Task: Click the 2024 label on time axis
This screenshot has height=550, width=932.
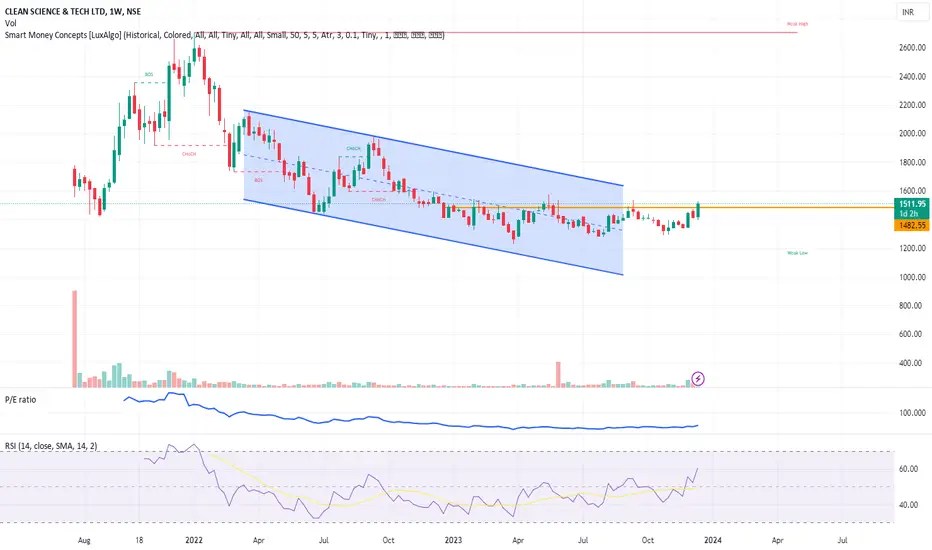Action: tap(713, 540)
